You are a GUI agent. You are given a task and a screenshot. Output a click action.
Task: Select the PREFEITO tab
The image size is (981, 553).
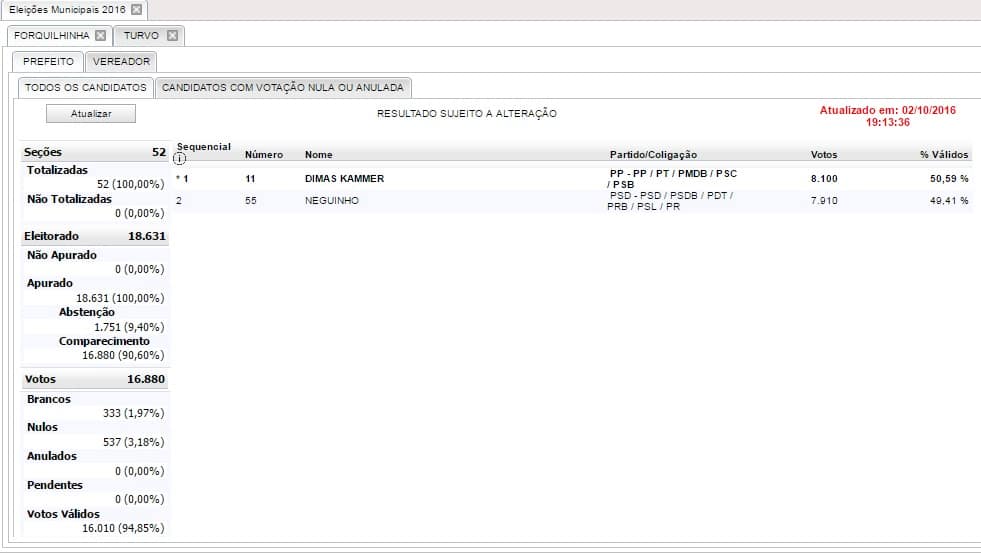(48, 62)
